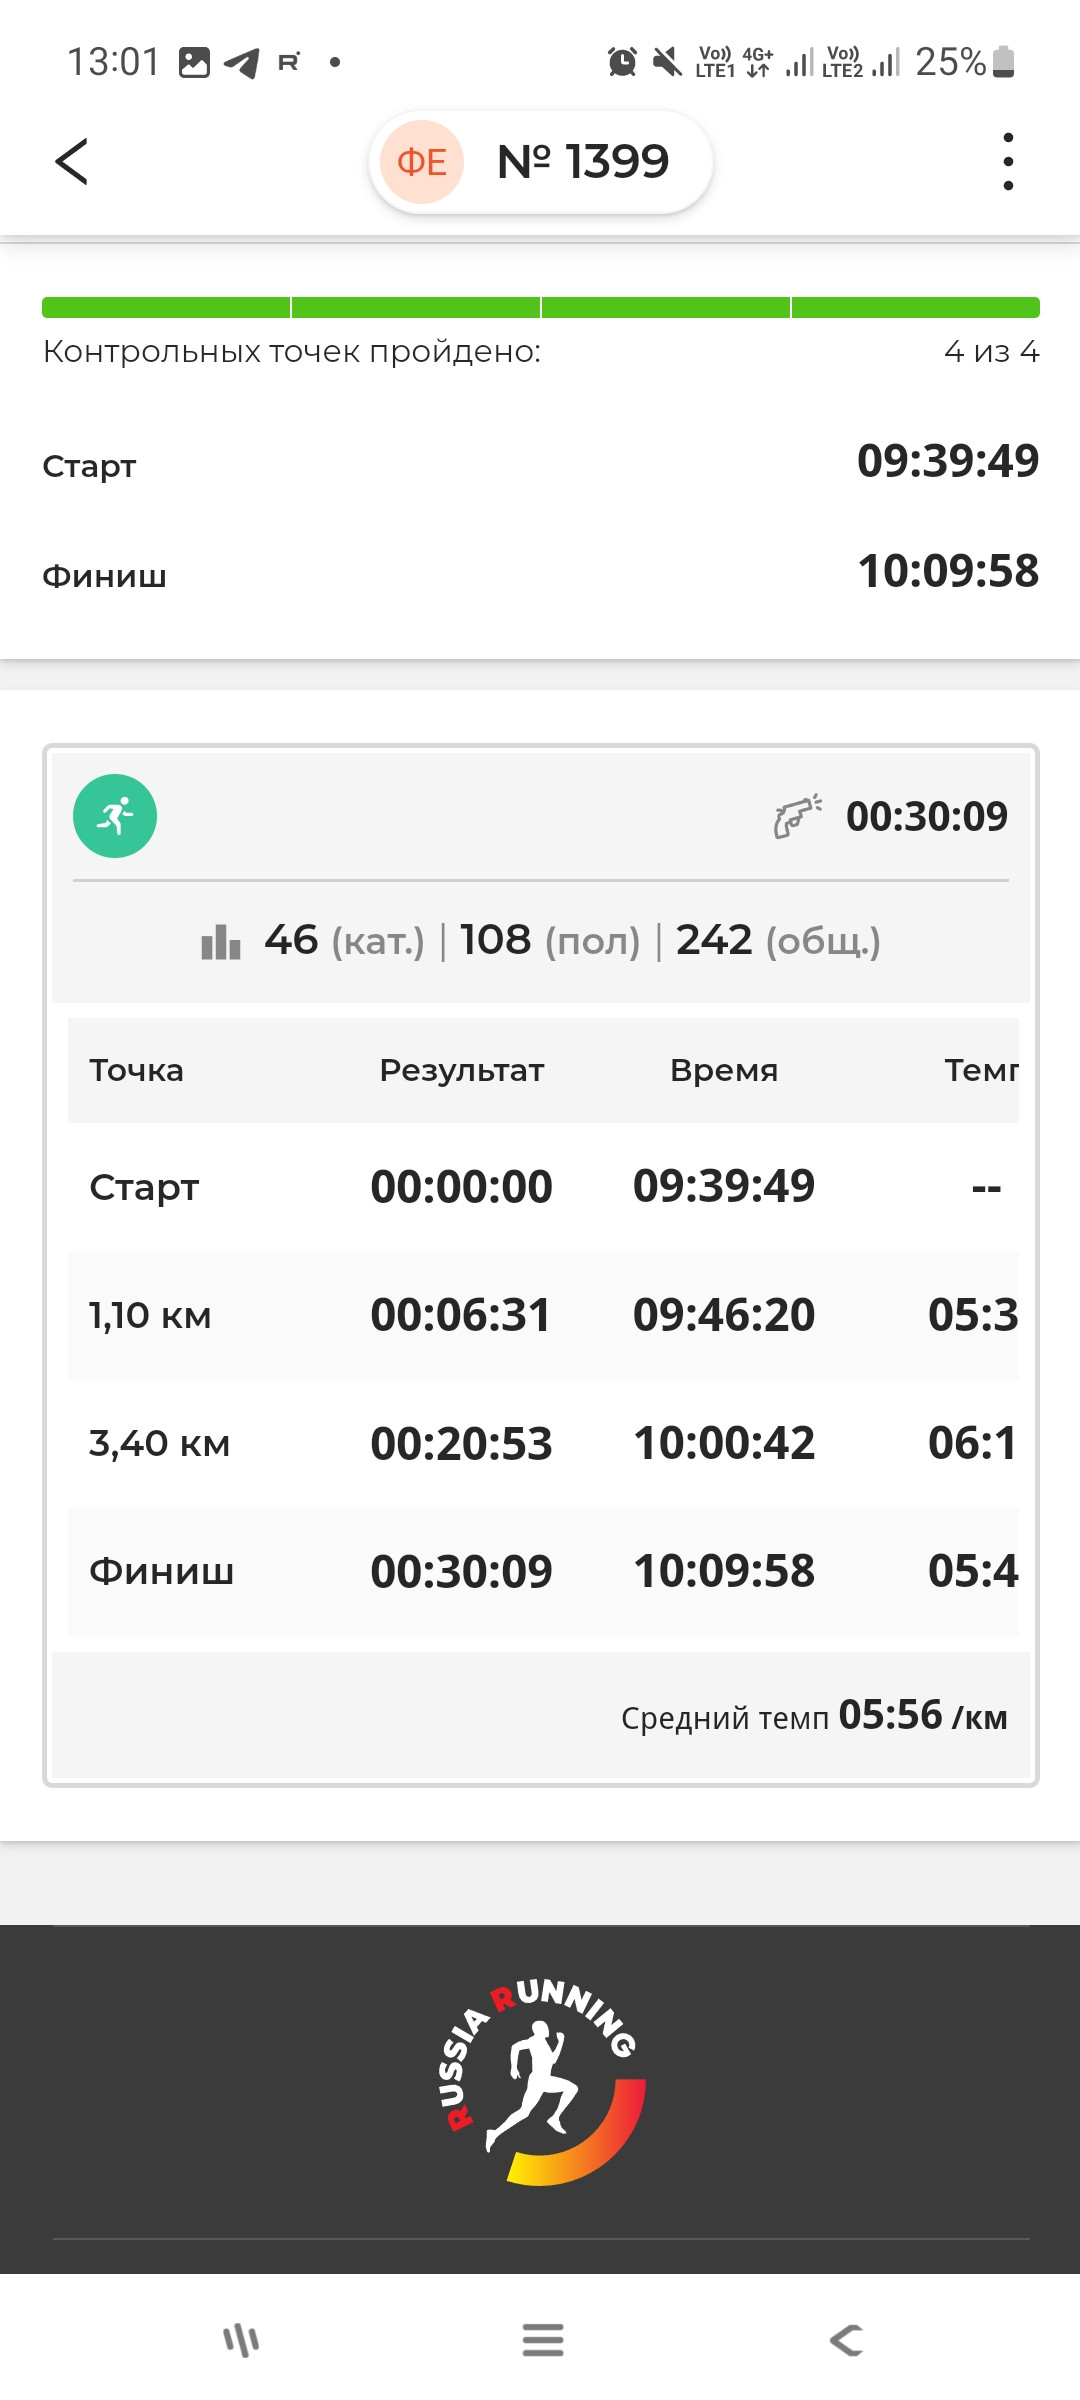Screen dimensions: 1080x2400
Task: Open Android recent apps button
Action: [241, 2340]
